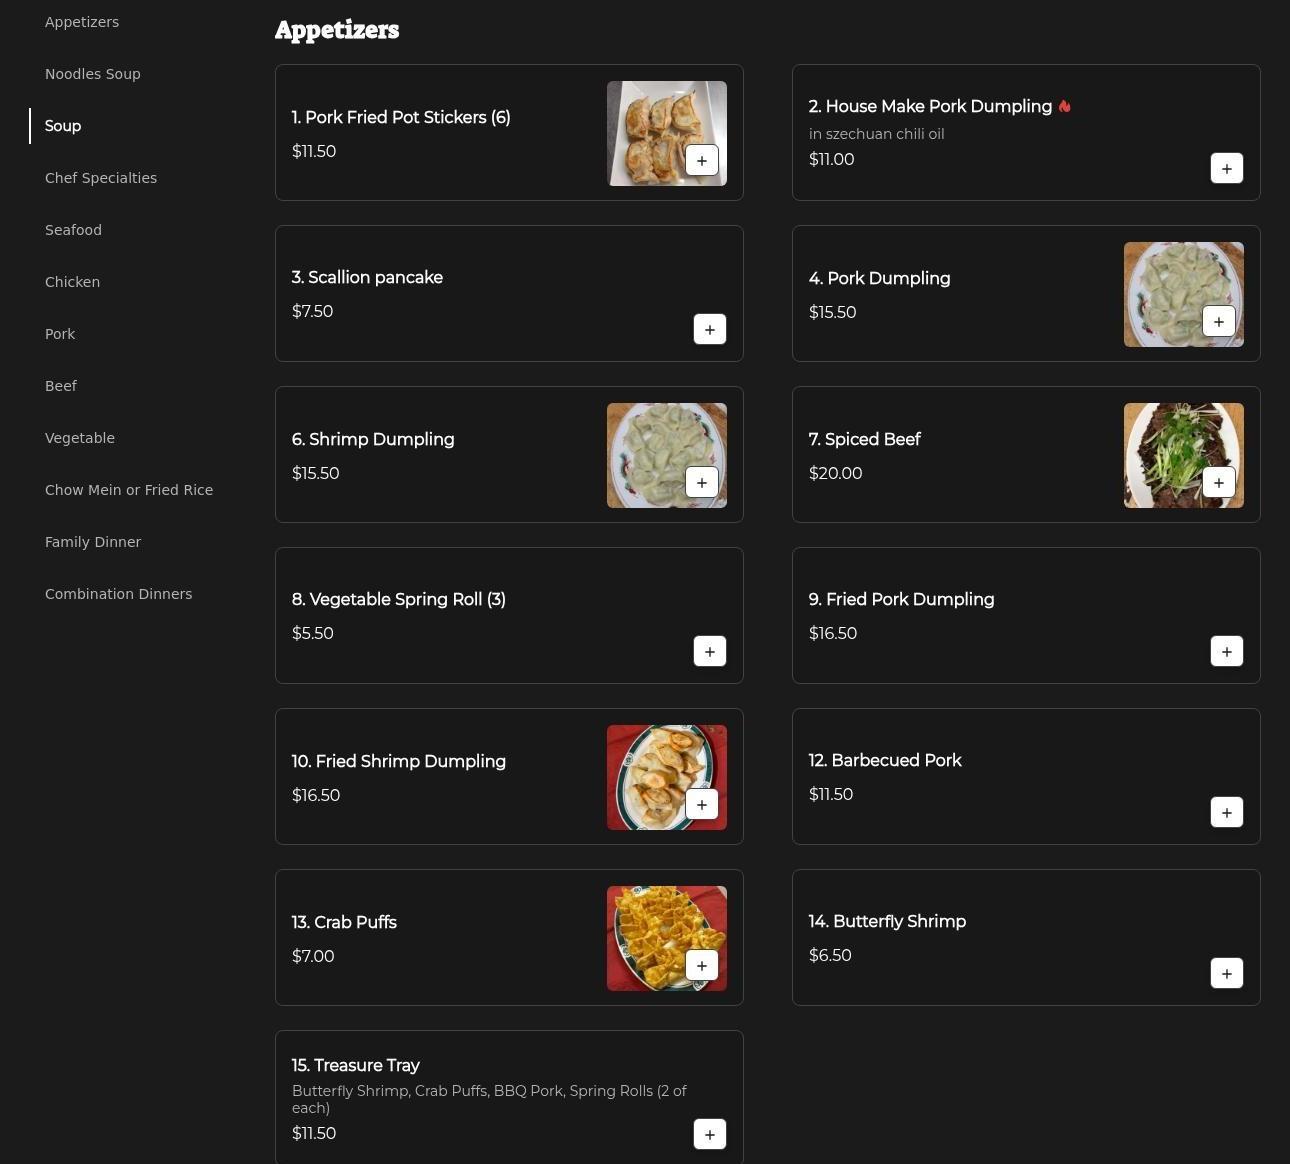1290x1164 pixels.
Task: Navigate to Chow Mein or Fried Rice
Action: (129, 490)
